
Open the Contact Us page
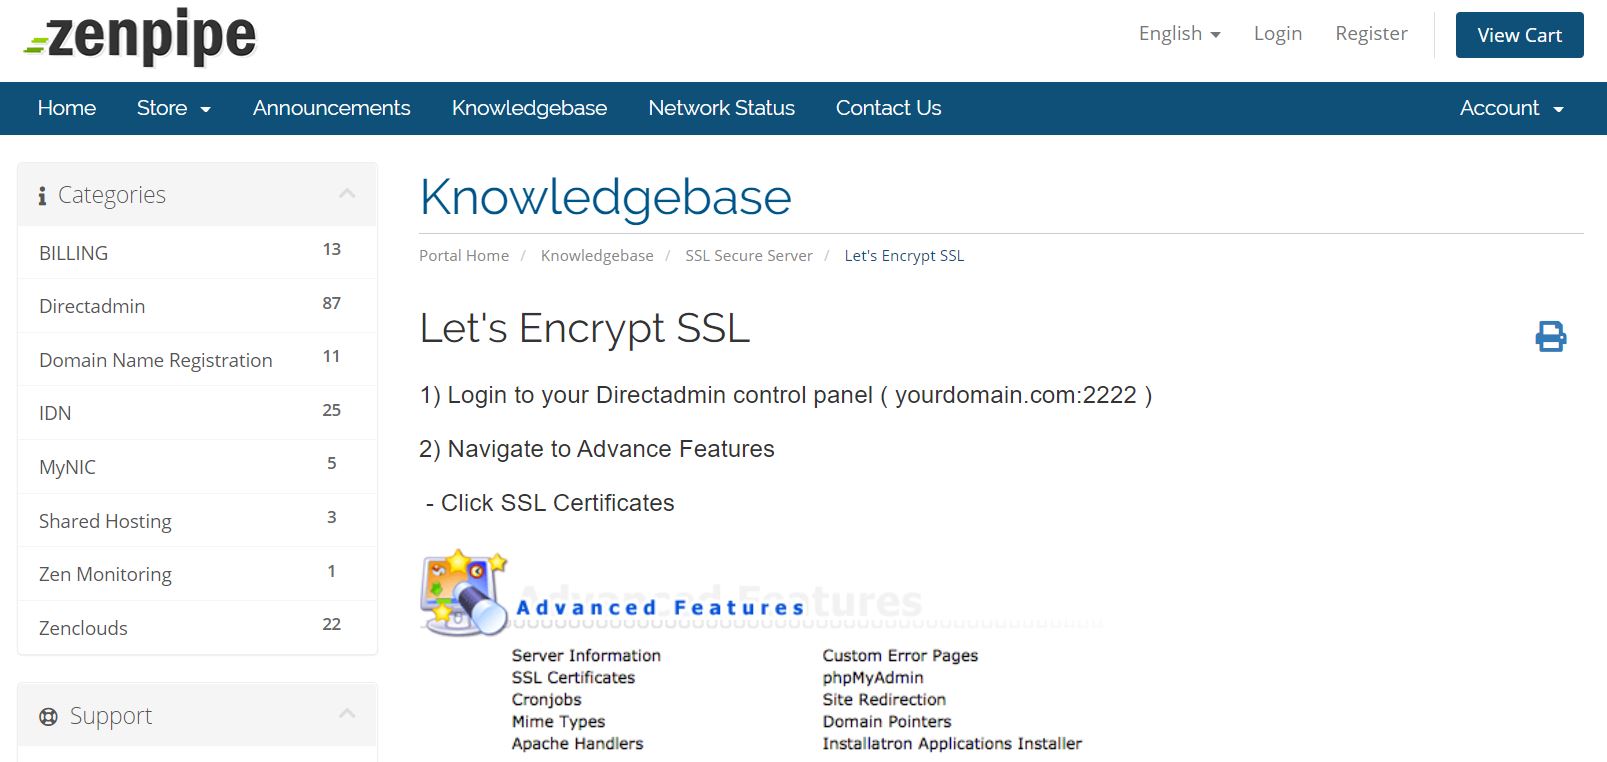pyautogui.click(x=889, y=108)
